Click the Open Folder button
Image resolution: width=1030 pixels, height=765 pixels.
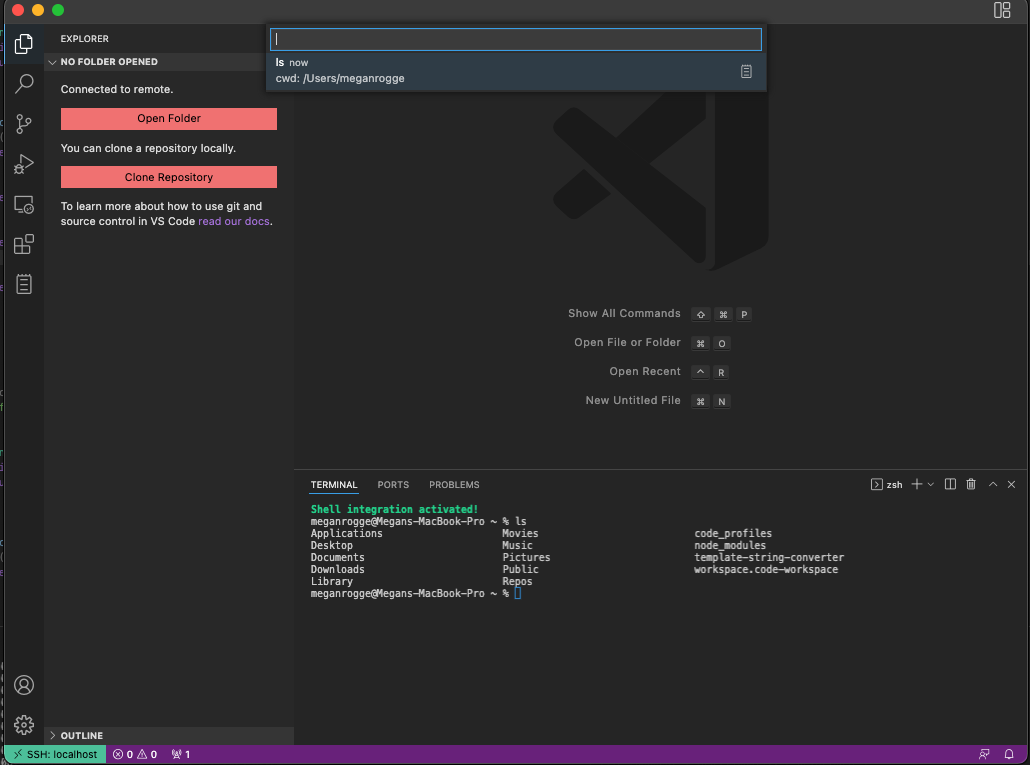tap(169, 118)
